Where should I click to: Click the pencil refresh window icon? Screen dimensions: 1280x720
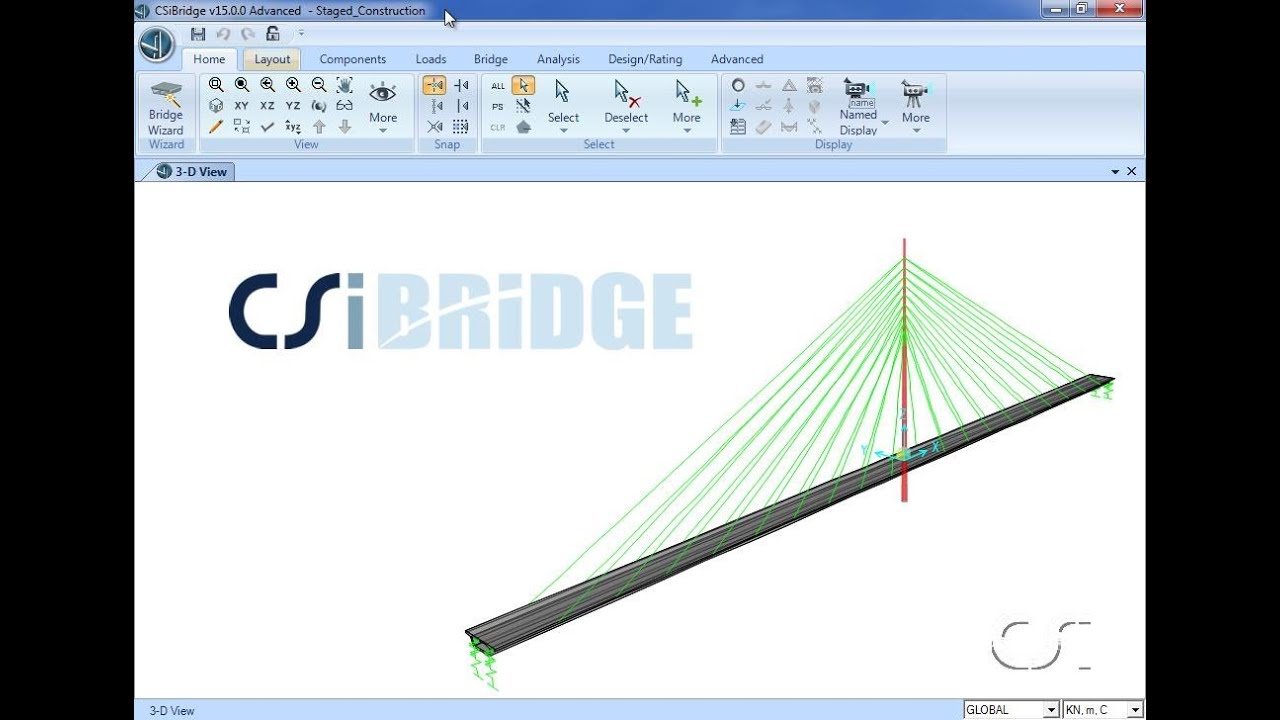click(x=216, y=127)
